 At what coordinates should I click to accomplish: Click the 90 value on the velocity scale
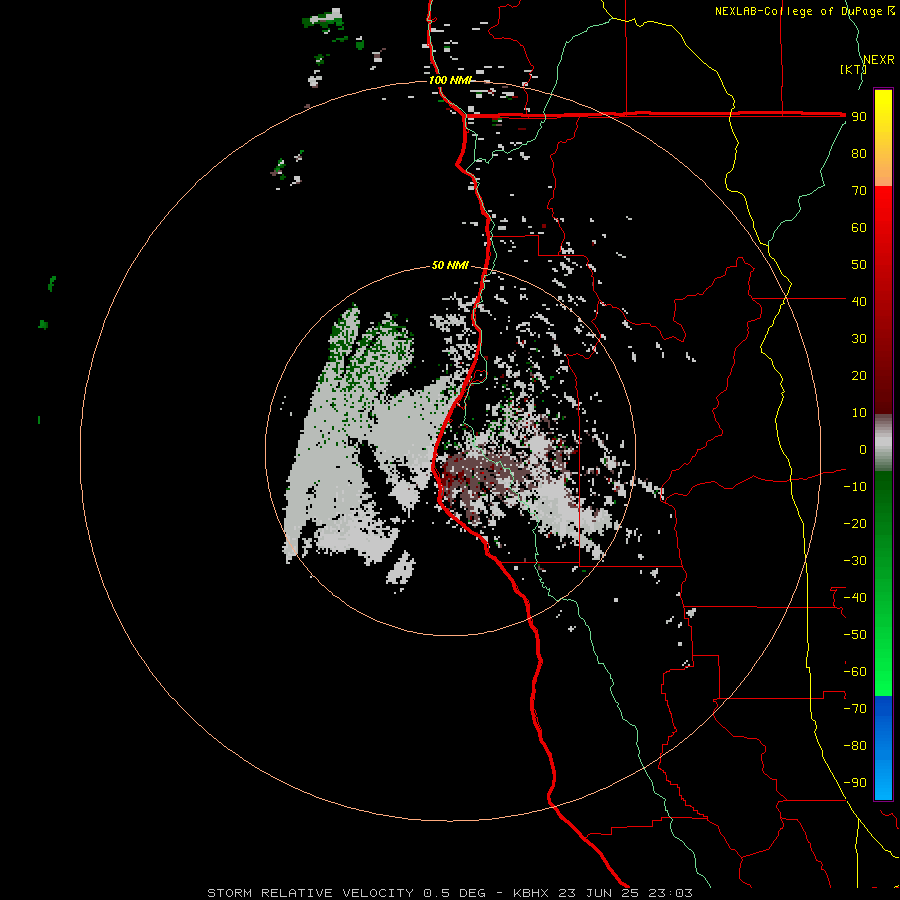[859, 117]
